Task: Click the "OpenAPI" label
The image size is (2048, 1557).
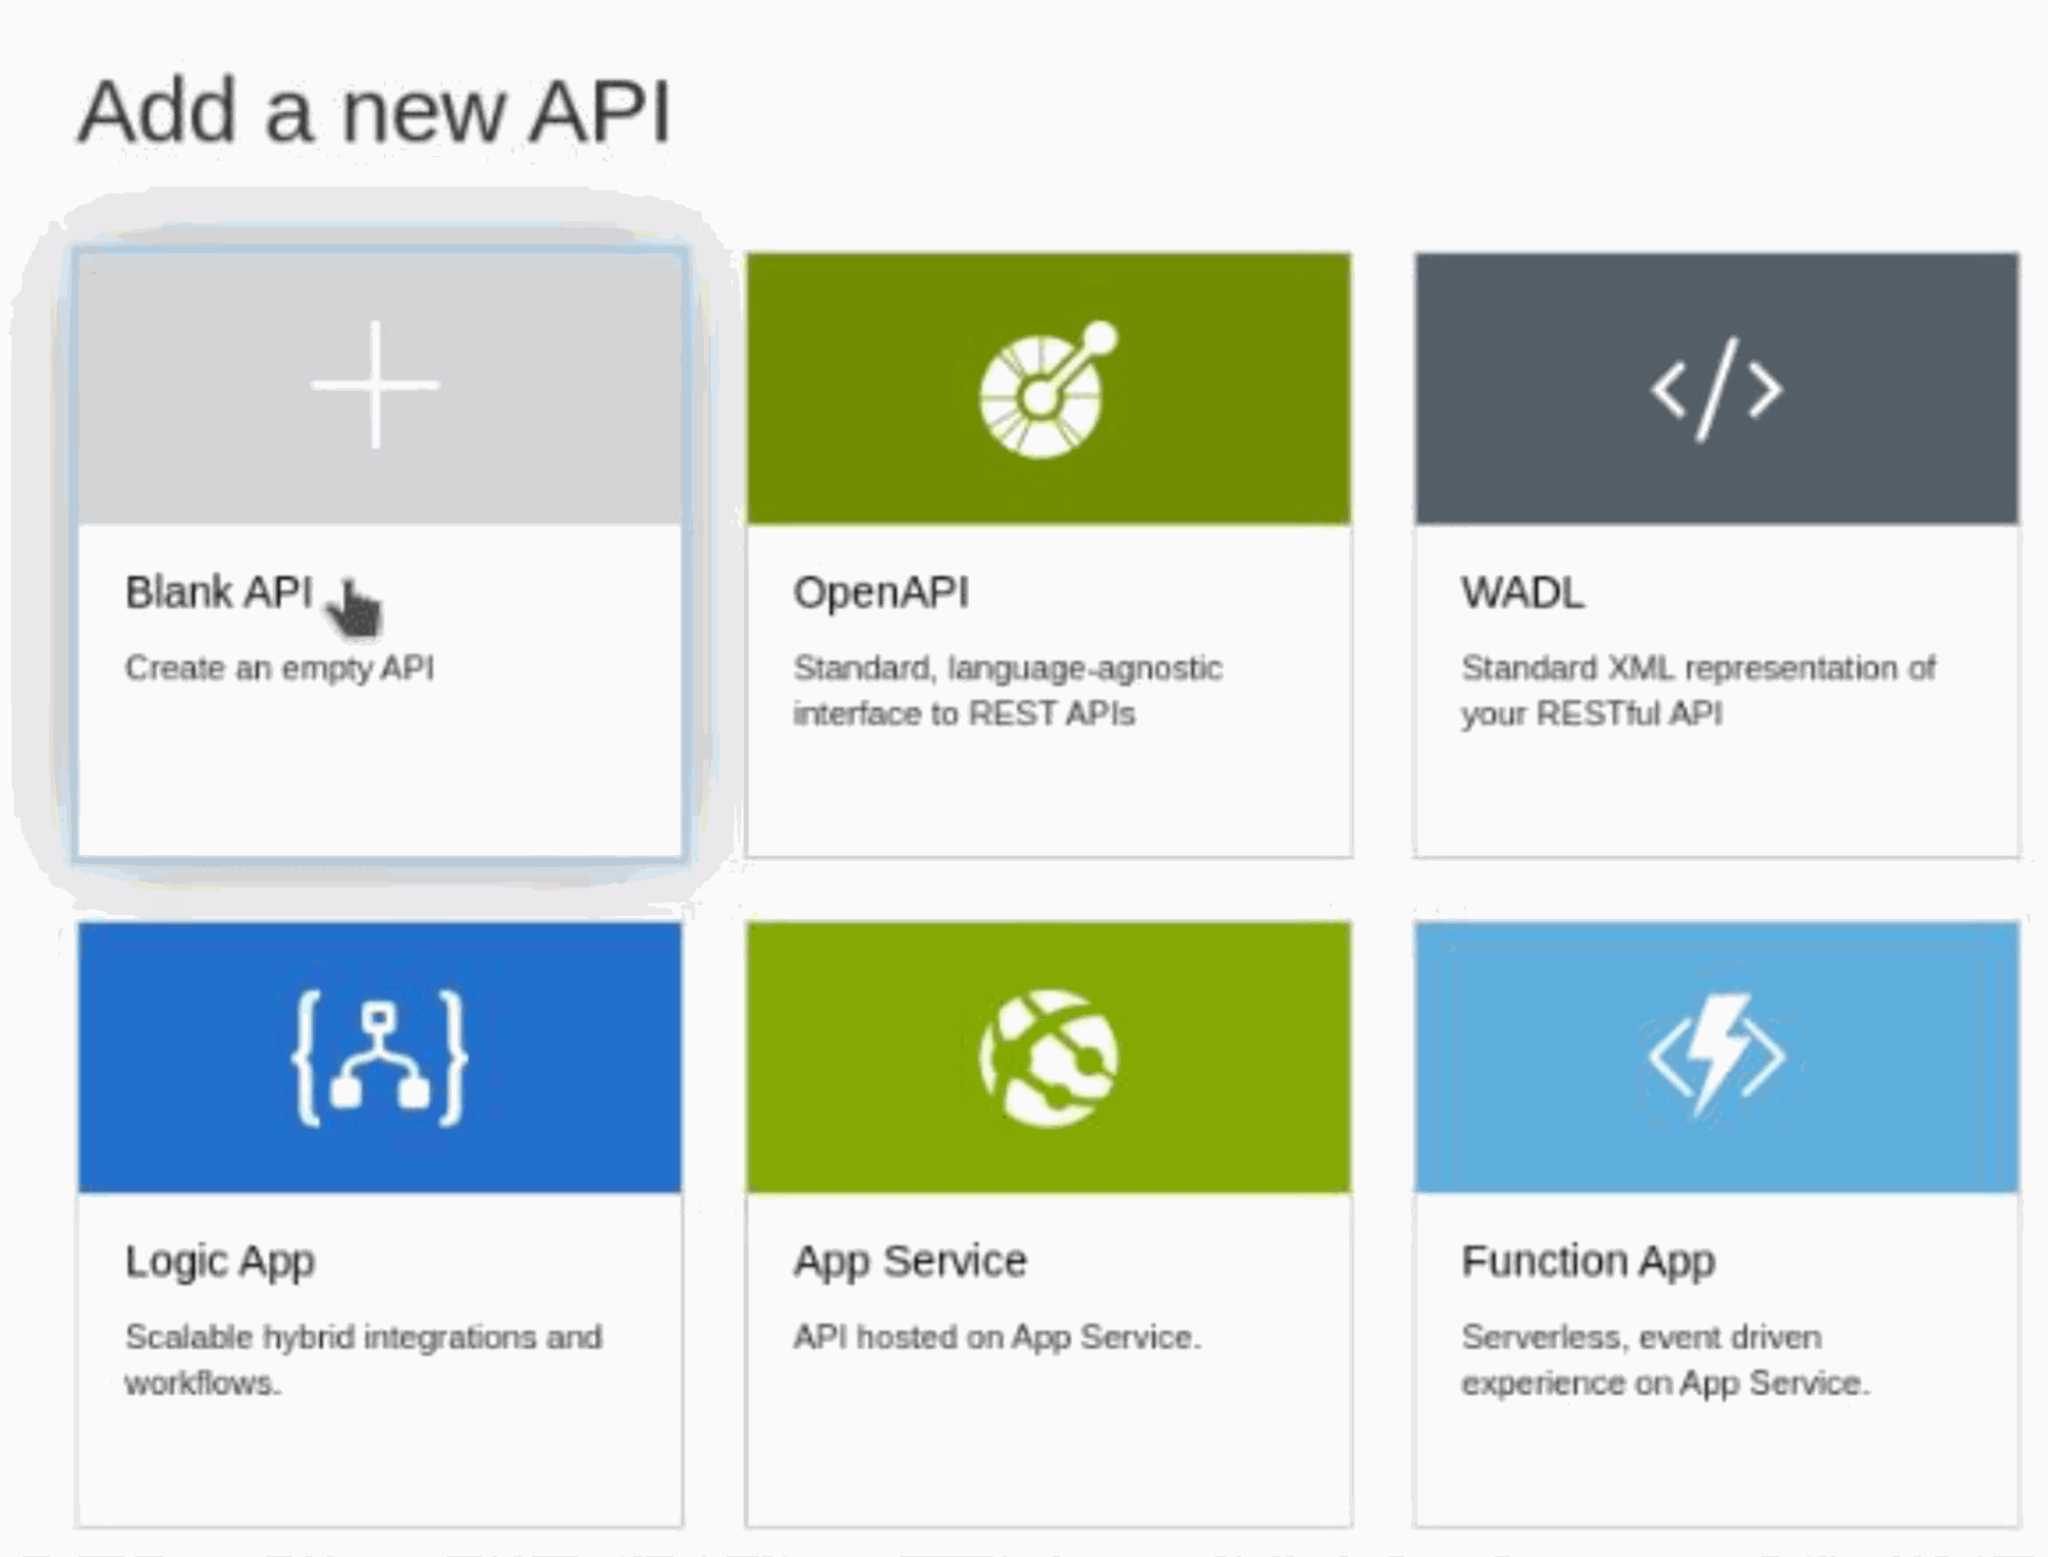Action: (x=883, y=592)
